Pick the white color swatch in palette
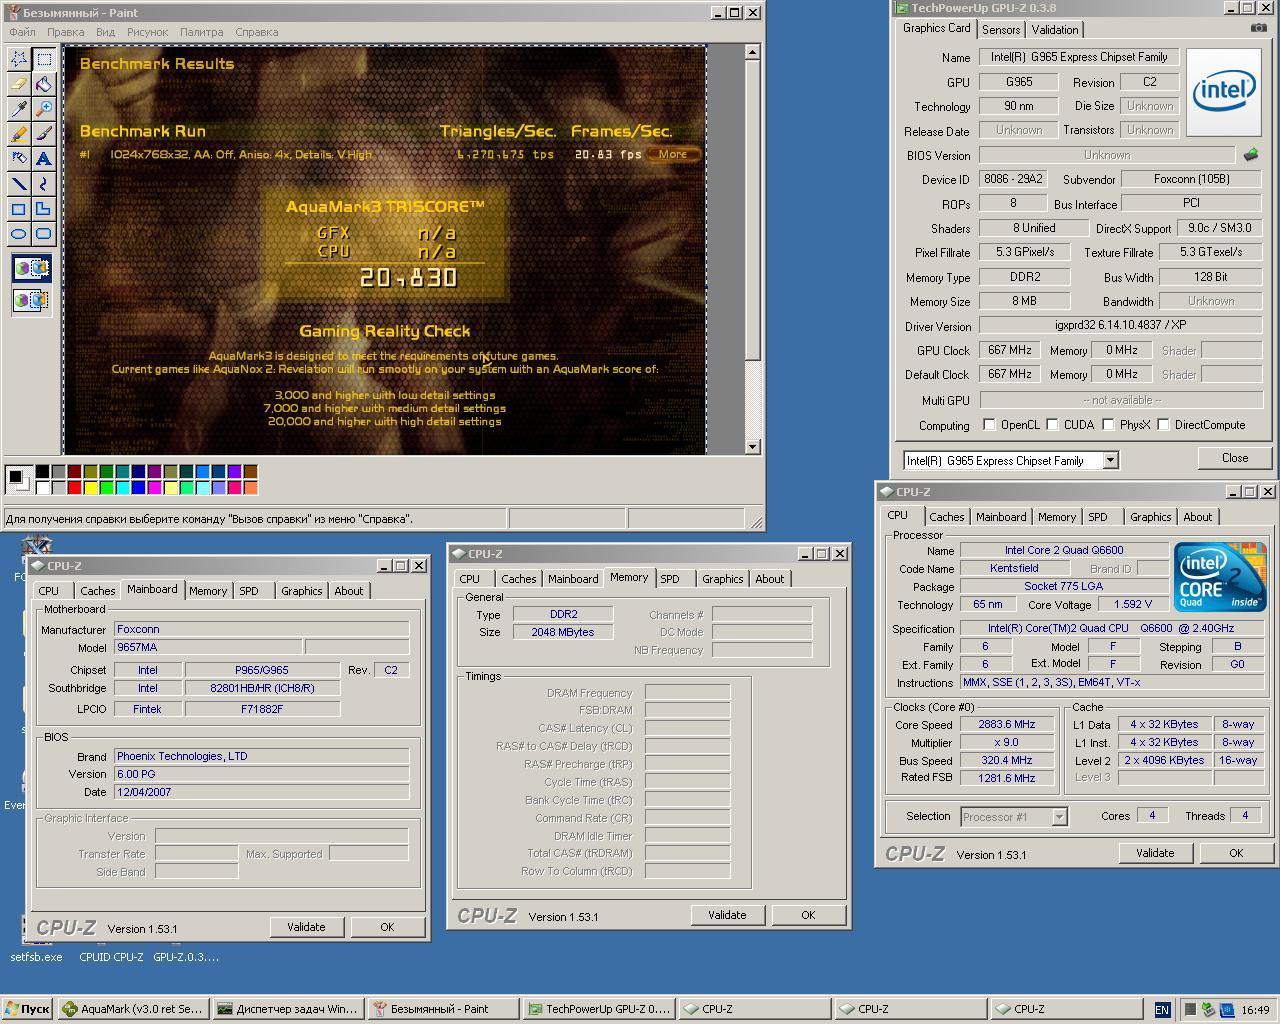This screenshot has width=1280, height=1024. click(x=42, y=488)
